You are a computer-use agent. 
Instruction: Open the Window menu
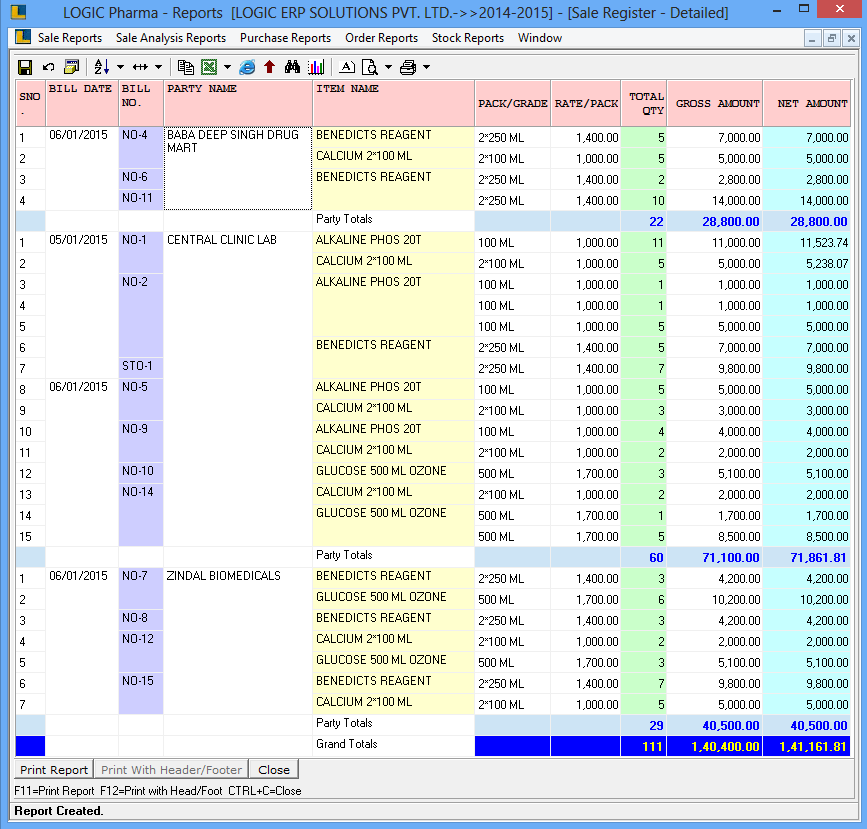(540, 38)
